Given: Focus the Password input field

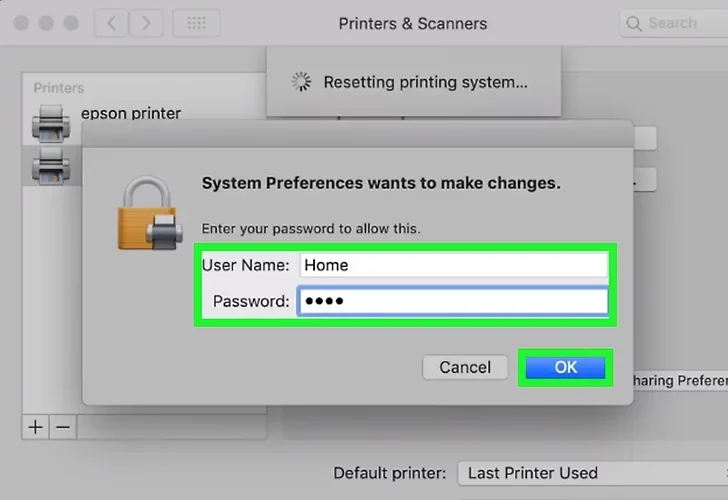Looking at the screenshot, I should coord(453,301).
